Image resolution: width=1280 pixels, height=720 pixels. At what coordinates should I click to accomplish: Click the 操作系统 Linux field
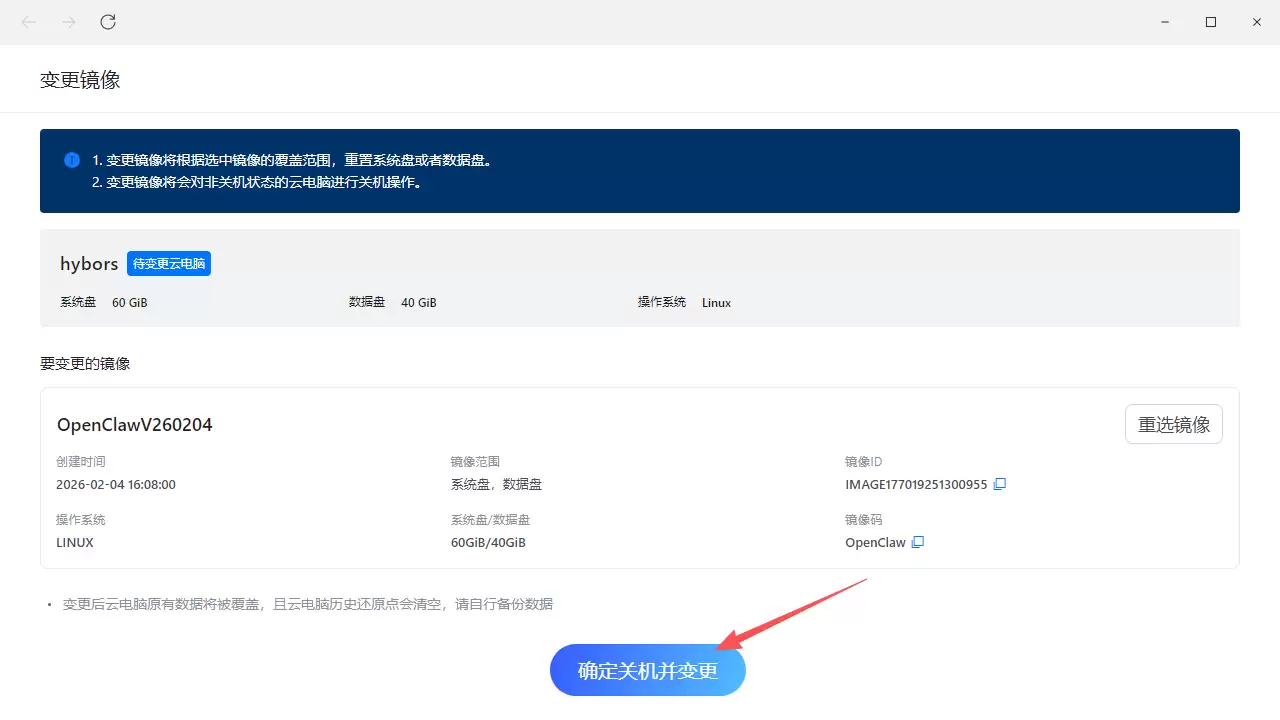click(686, 301)
